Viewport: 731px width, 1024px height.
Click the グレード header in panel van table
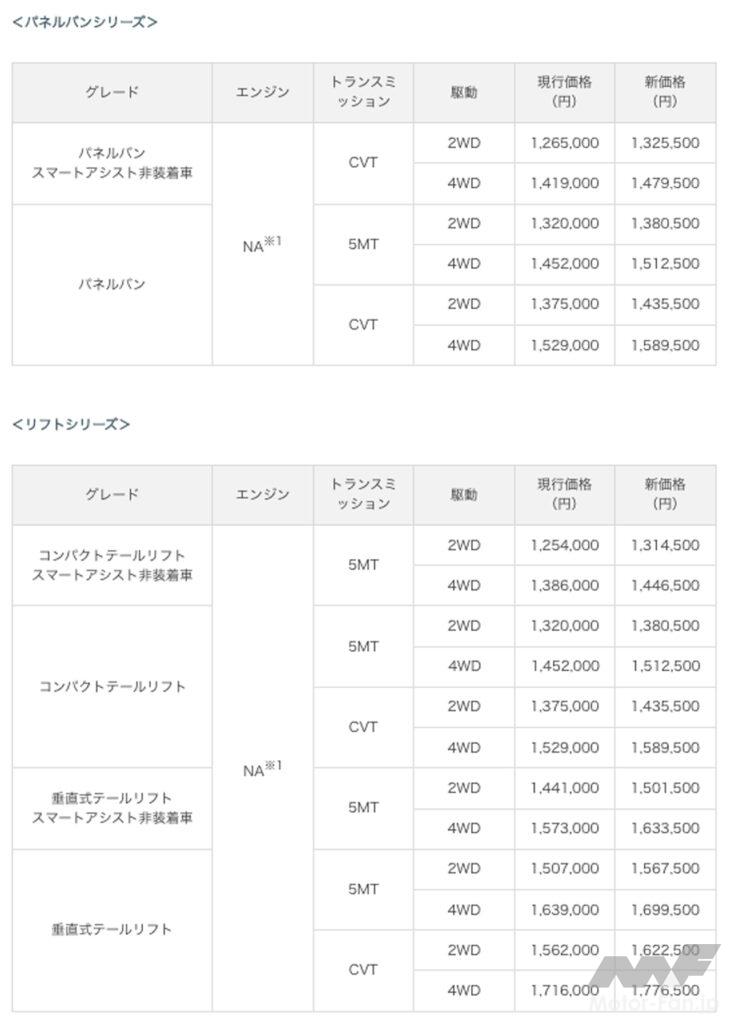112,92
